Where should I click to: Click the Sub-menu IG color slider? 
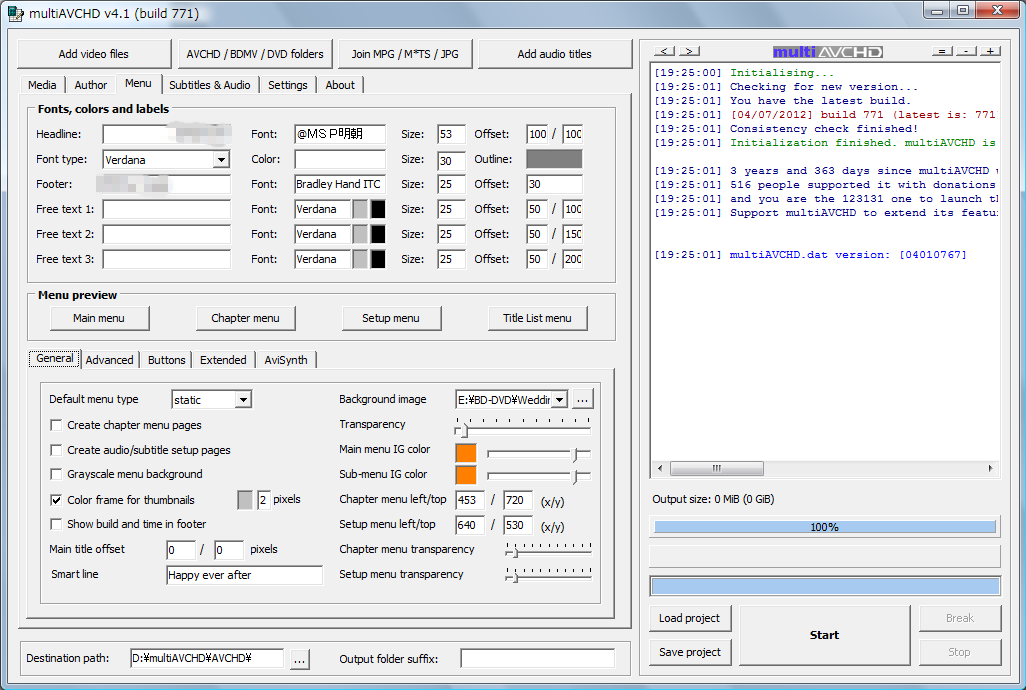(539, 475)
